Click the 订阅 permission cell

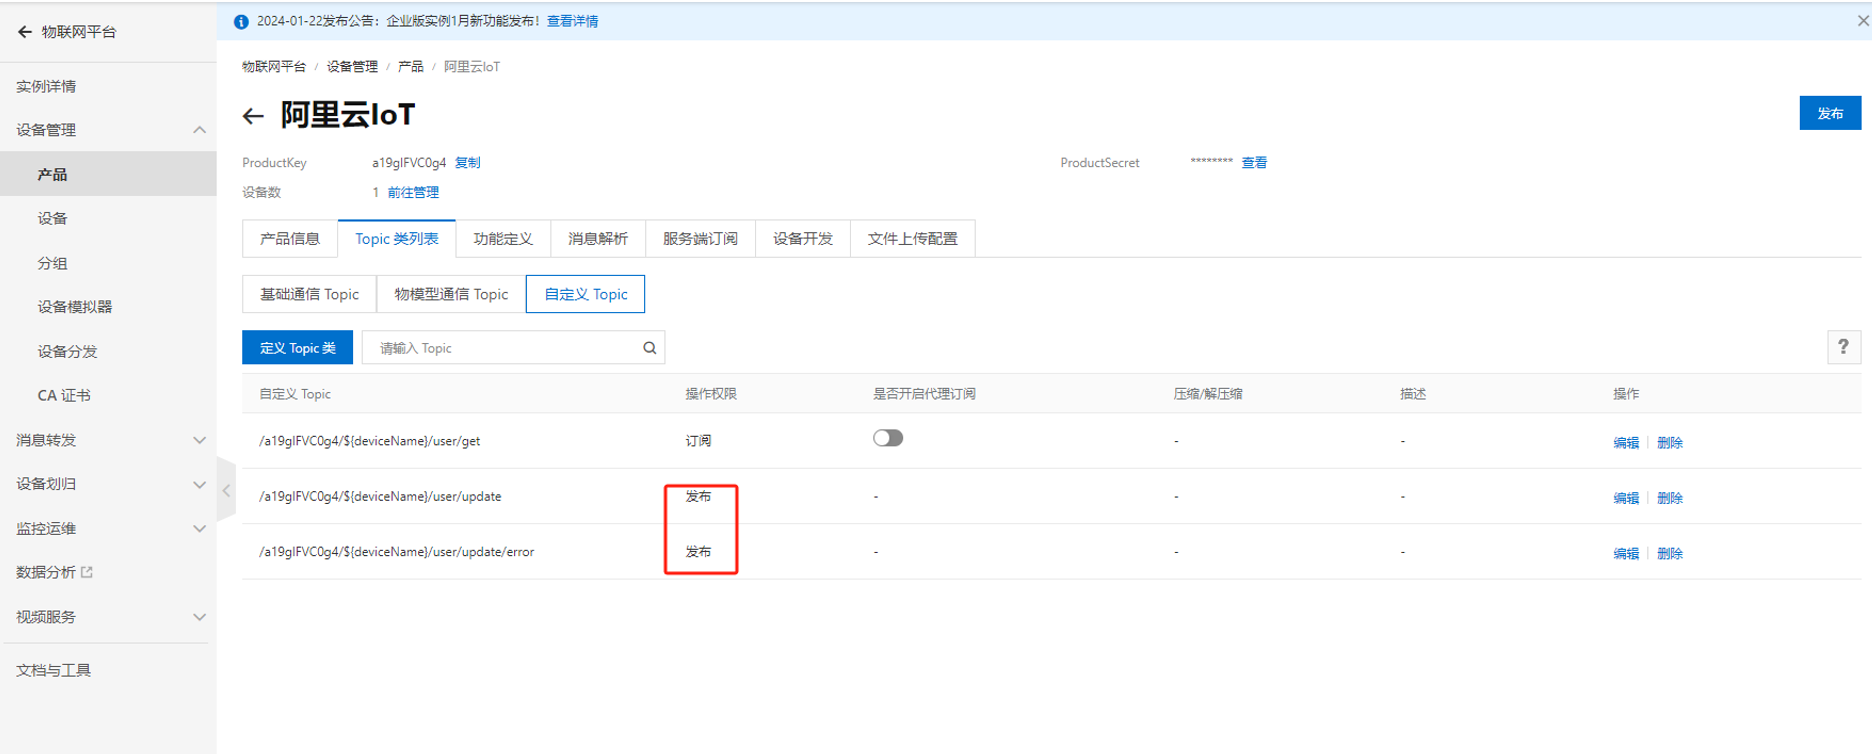pos(698,441)
